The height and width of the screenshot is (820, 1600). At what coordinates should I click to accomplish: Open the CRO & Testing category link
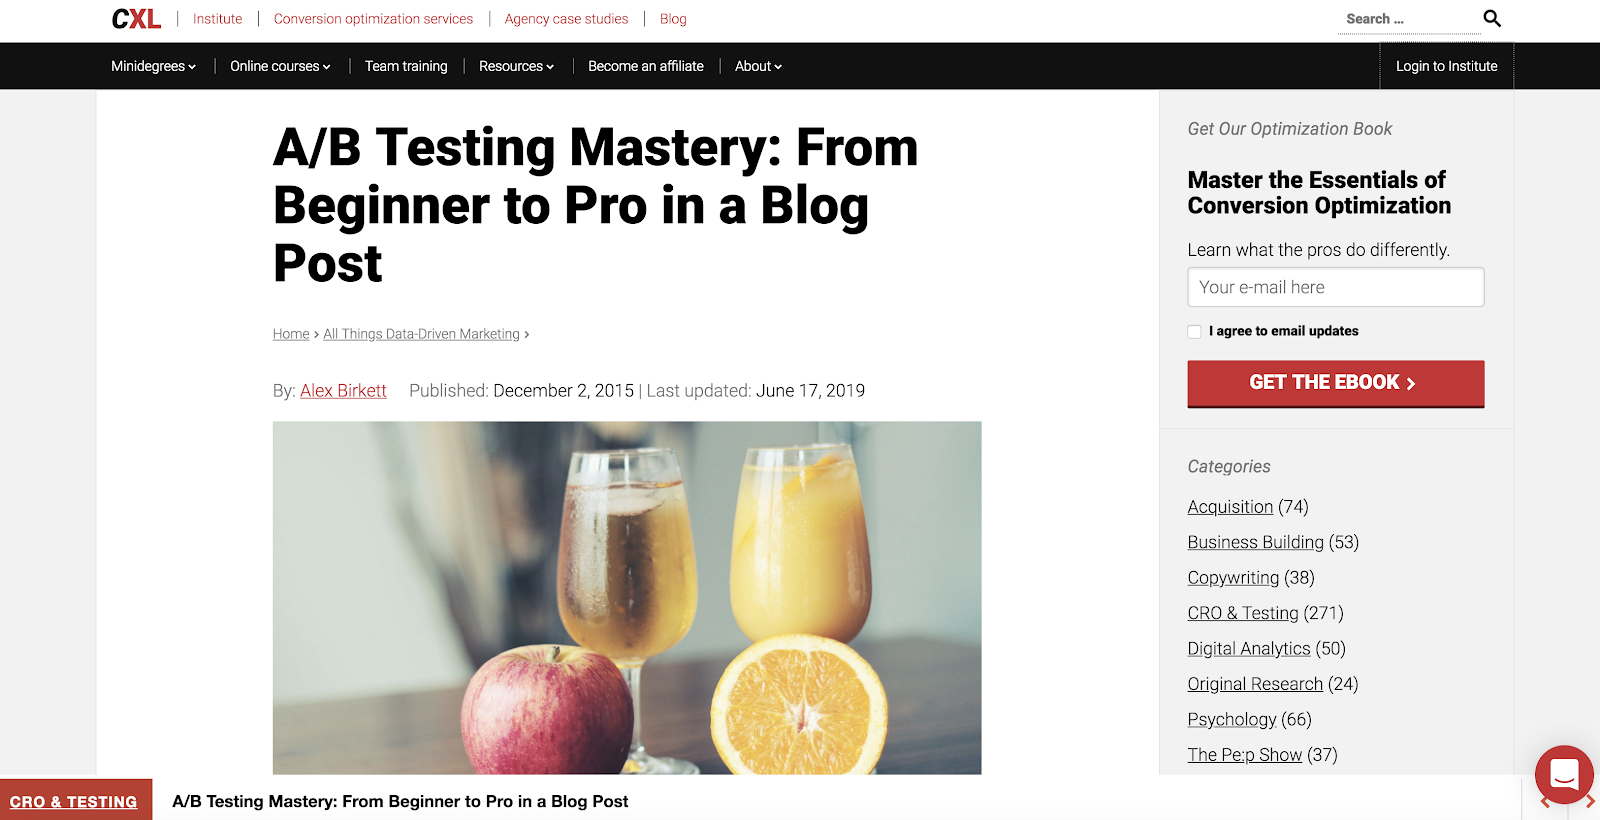tap(1243, 613)
